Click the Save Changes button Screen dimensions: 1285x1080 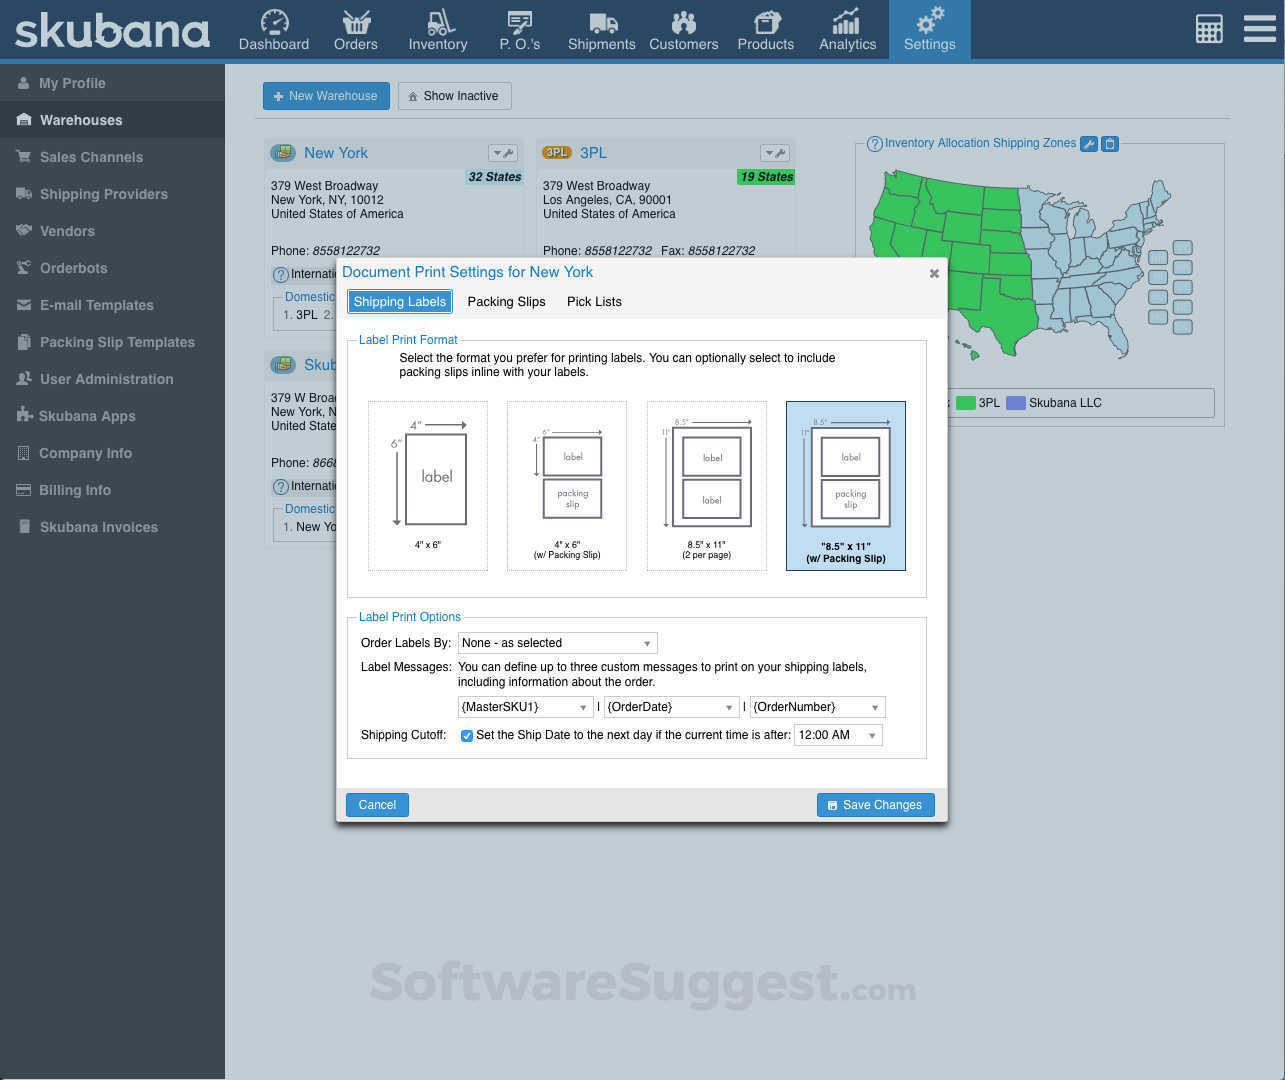click(875, 805)
